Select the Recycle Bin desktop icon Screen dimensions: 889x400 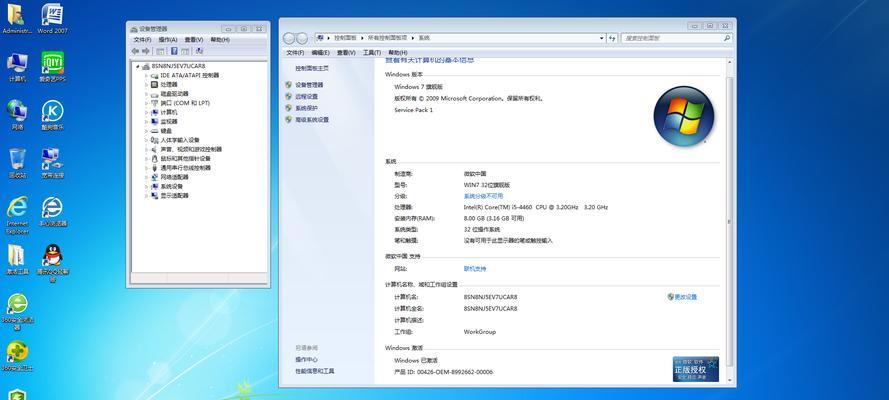click(x=18, y=163)
